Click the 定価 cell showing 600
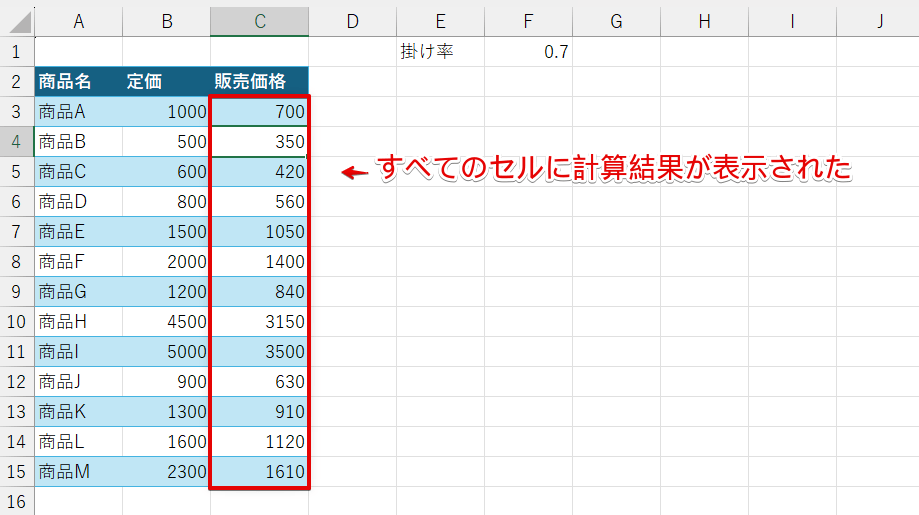The image size is (919, 515). click(x=166, y=172)
